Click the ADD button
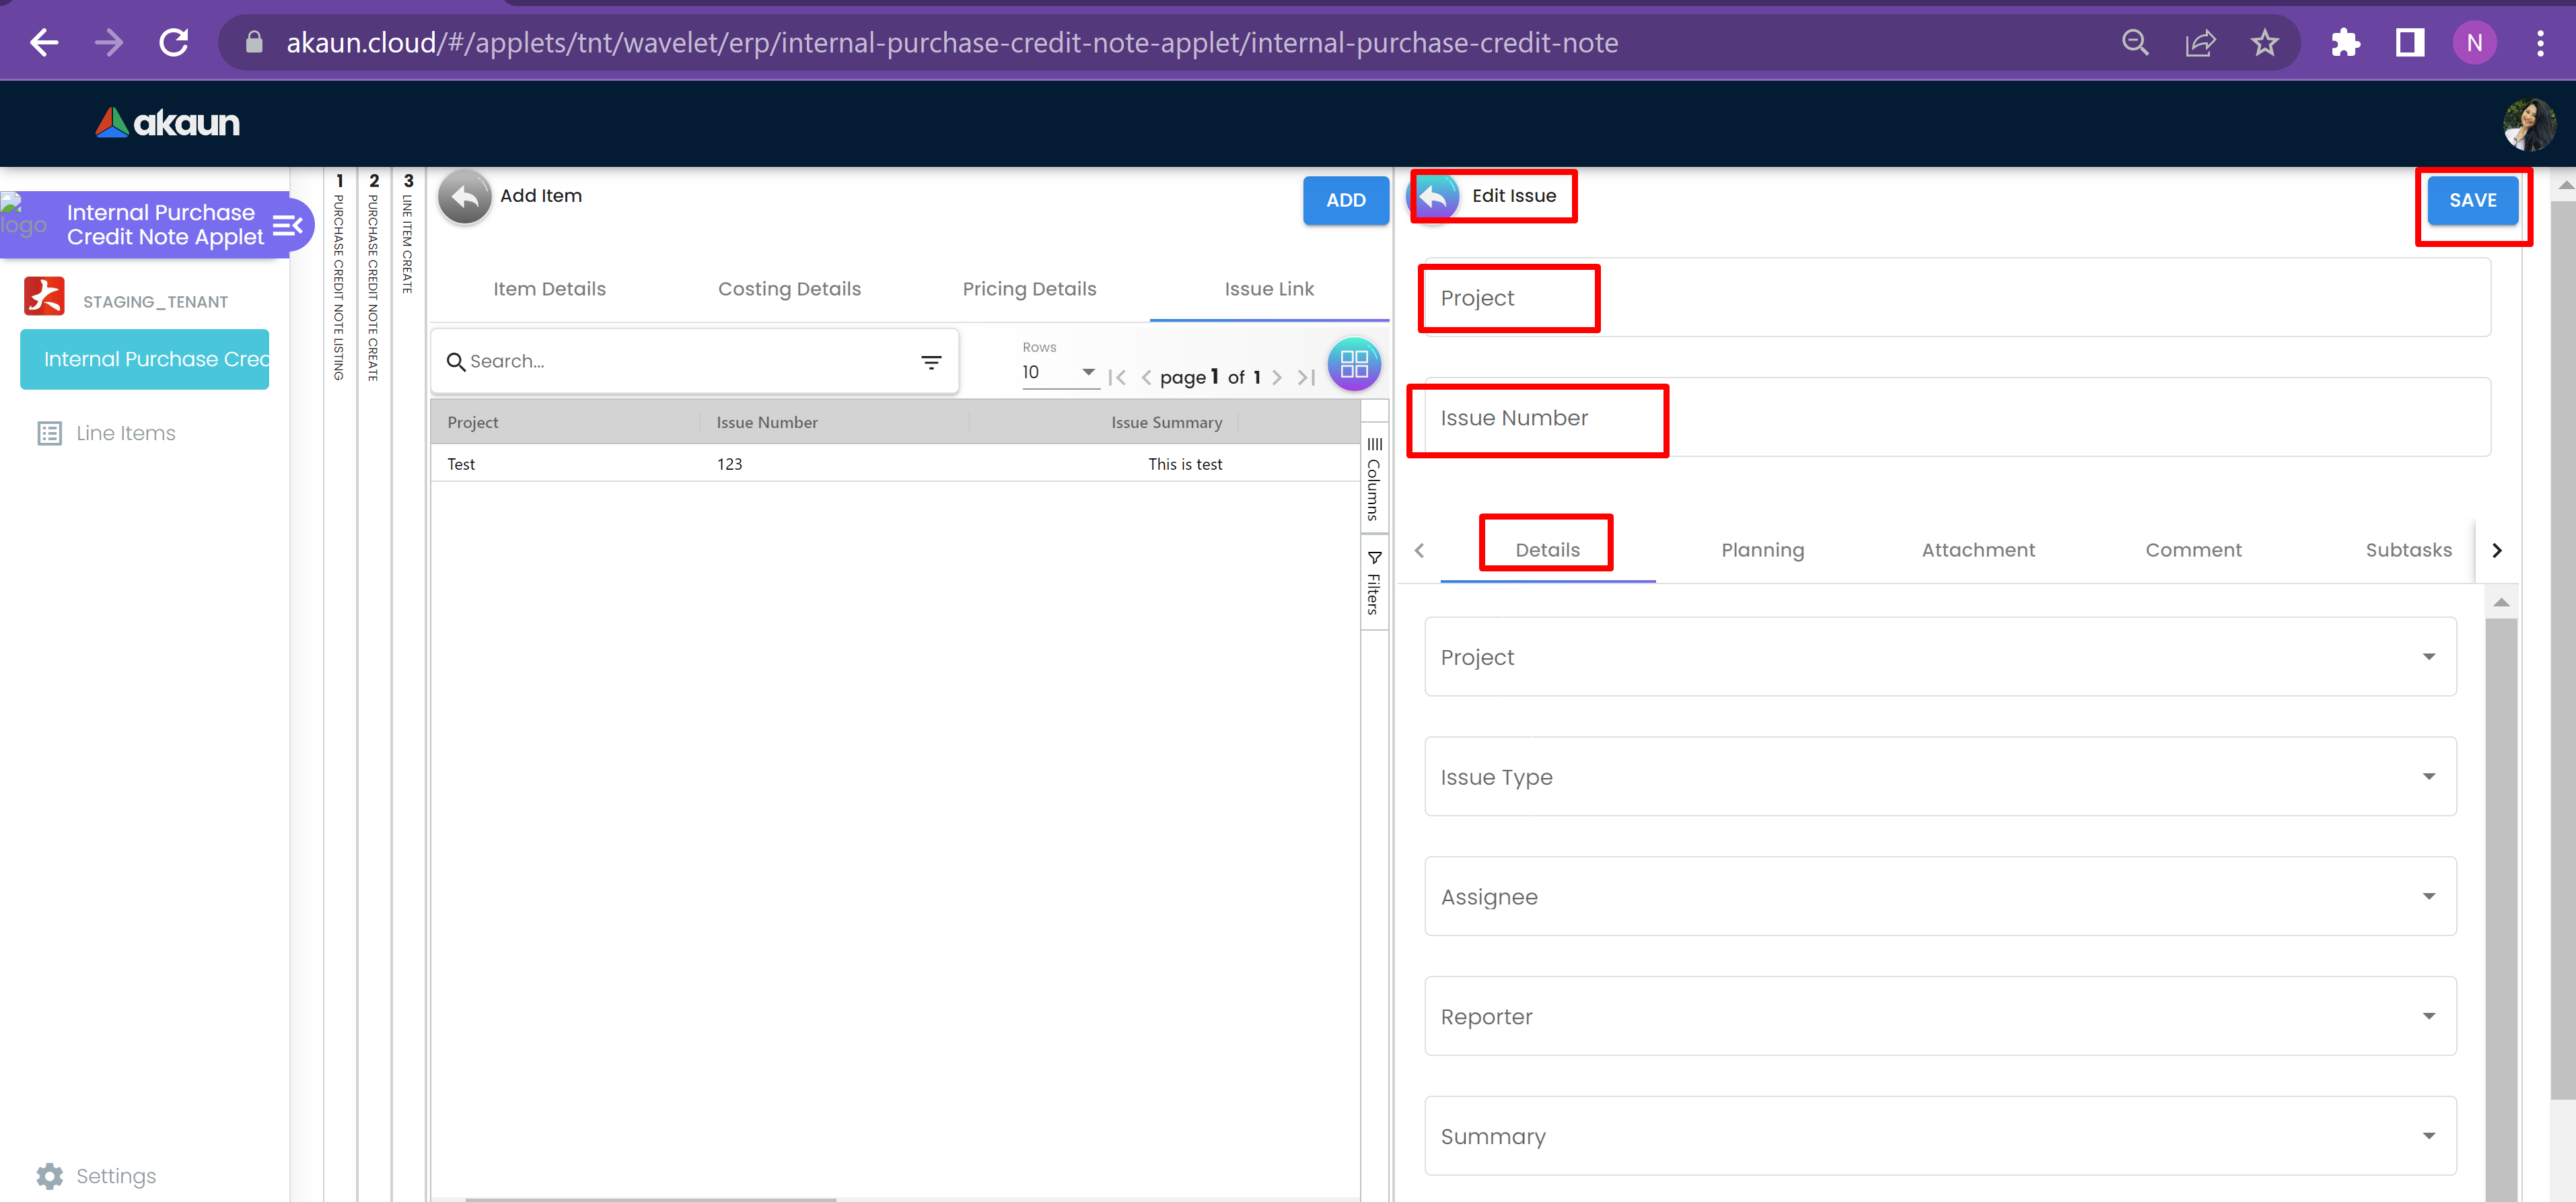Viewport: 2576px width, 1202px height. [1345, 200]
